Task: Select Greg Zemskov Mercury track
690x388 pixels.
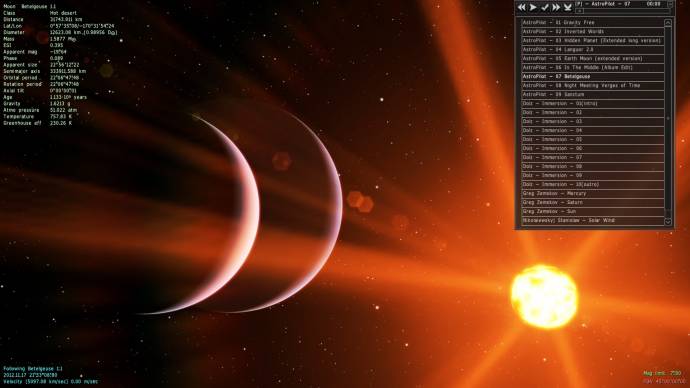Action: click(x=592, y=194)
